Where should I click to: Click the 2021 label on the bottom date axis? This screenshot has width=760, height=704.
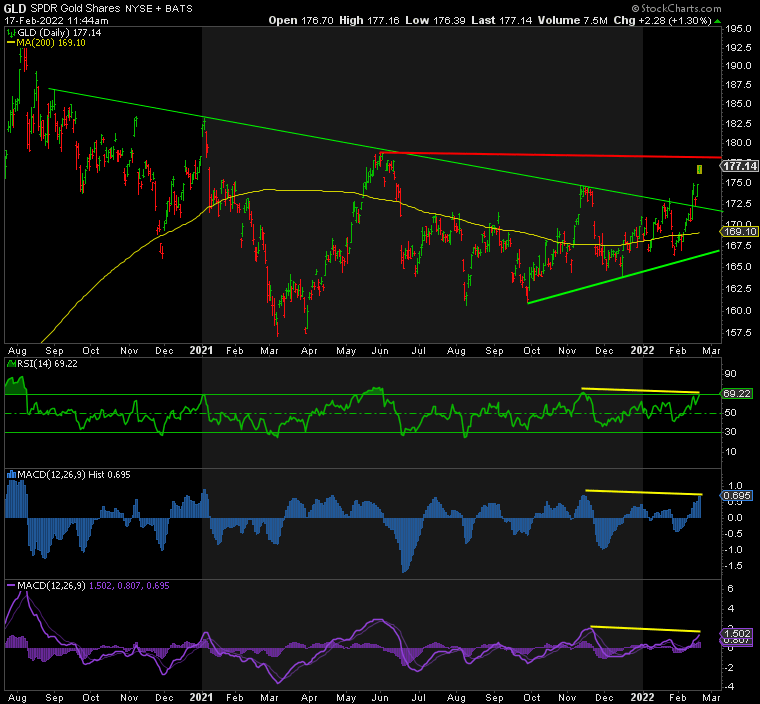click(201, 697)
